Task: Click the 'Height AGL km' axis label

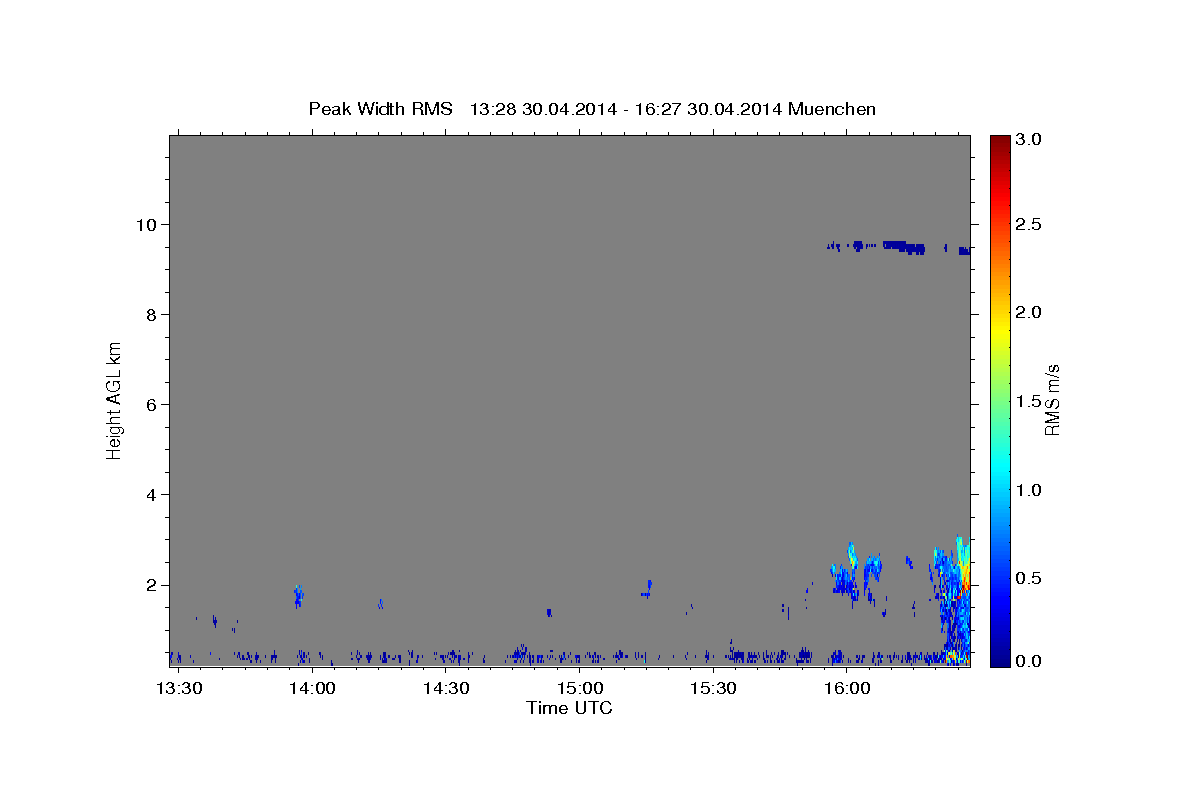Action: 115,401
